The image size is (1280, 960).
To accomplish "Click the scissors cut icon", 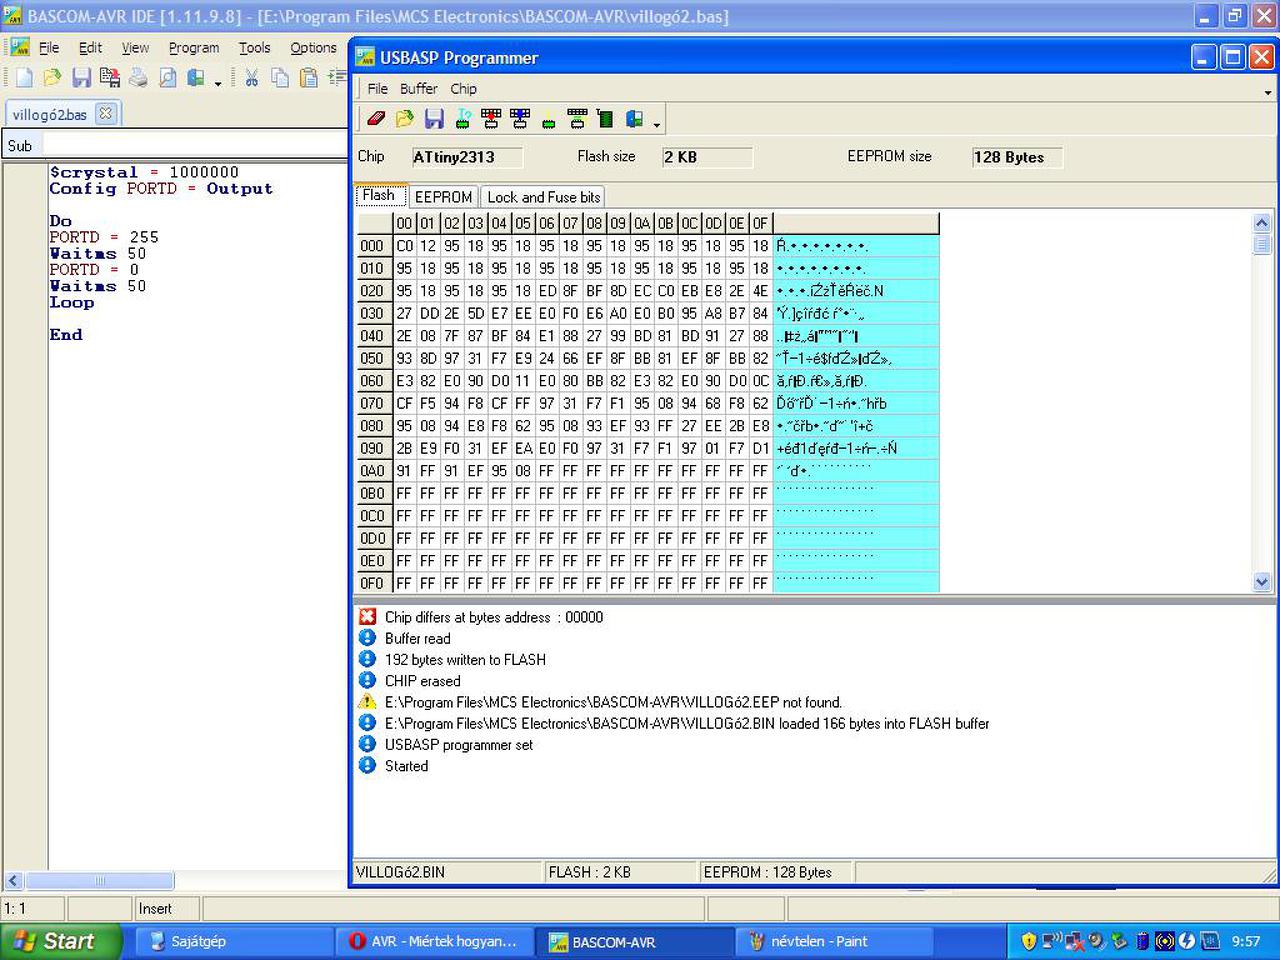I will [252, 78].
